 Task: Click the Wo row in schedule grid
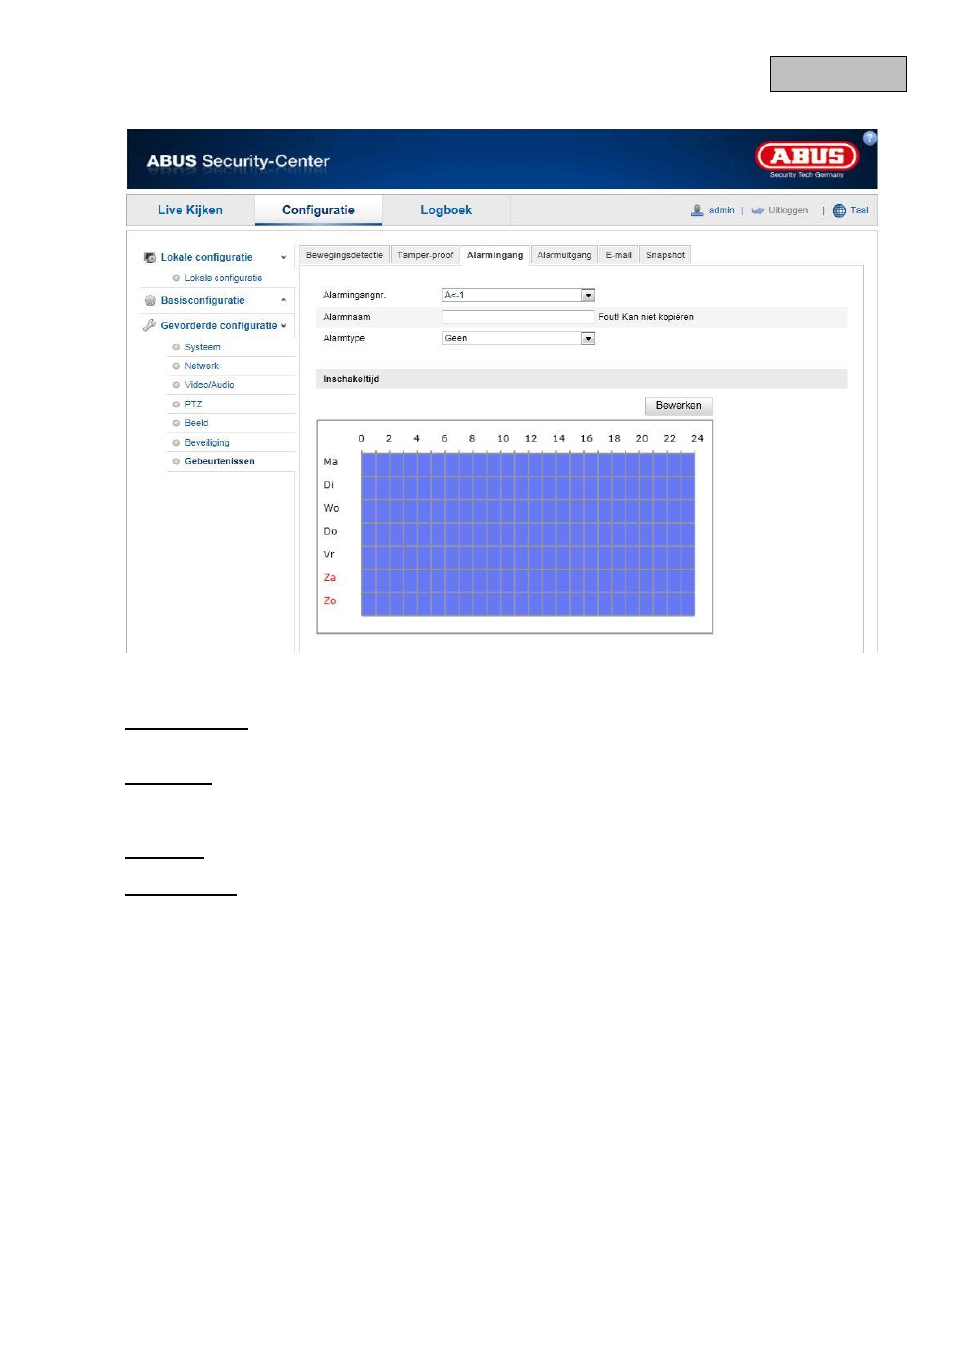[x=527, y=509]
